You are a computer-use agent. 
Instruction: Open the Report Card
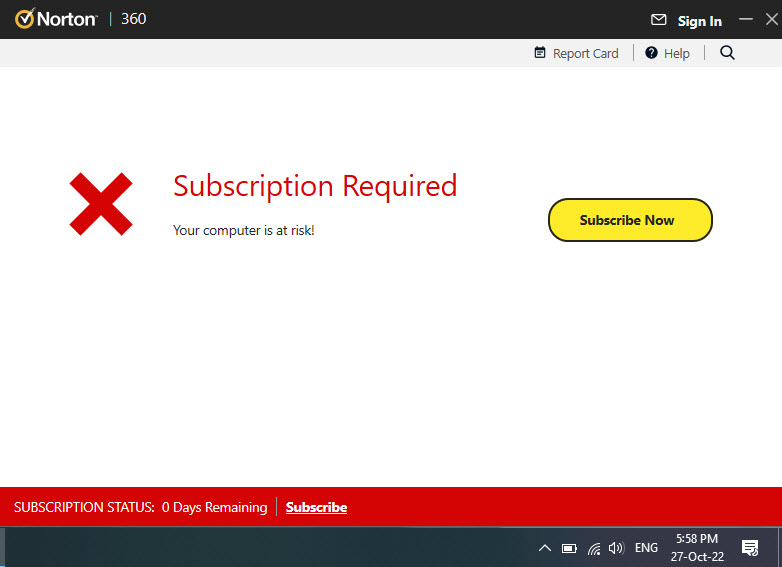click(x=576, y=53)
